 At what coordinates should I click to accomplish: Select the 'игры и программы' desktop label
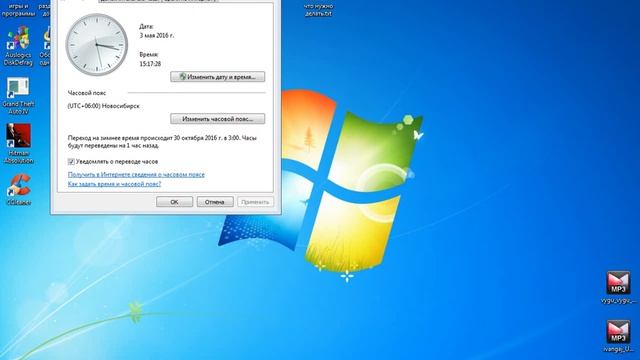[x=18, y=10]
